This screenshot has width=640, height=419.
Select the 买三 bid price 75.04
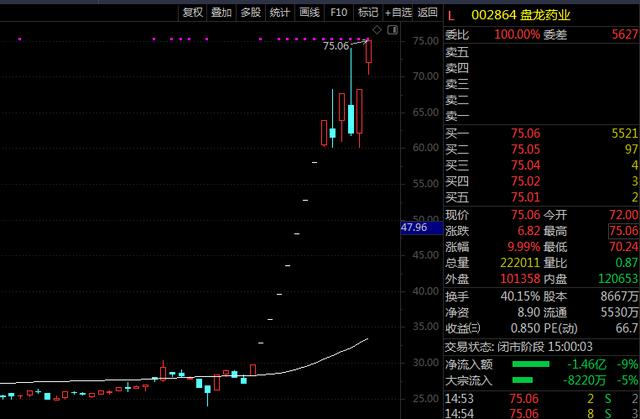[526, 165]
